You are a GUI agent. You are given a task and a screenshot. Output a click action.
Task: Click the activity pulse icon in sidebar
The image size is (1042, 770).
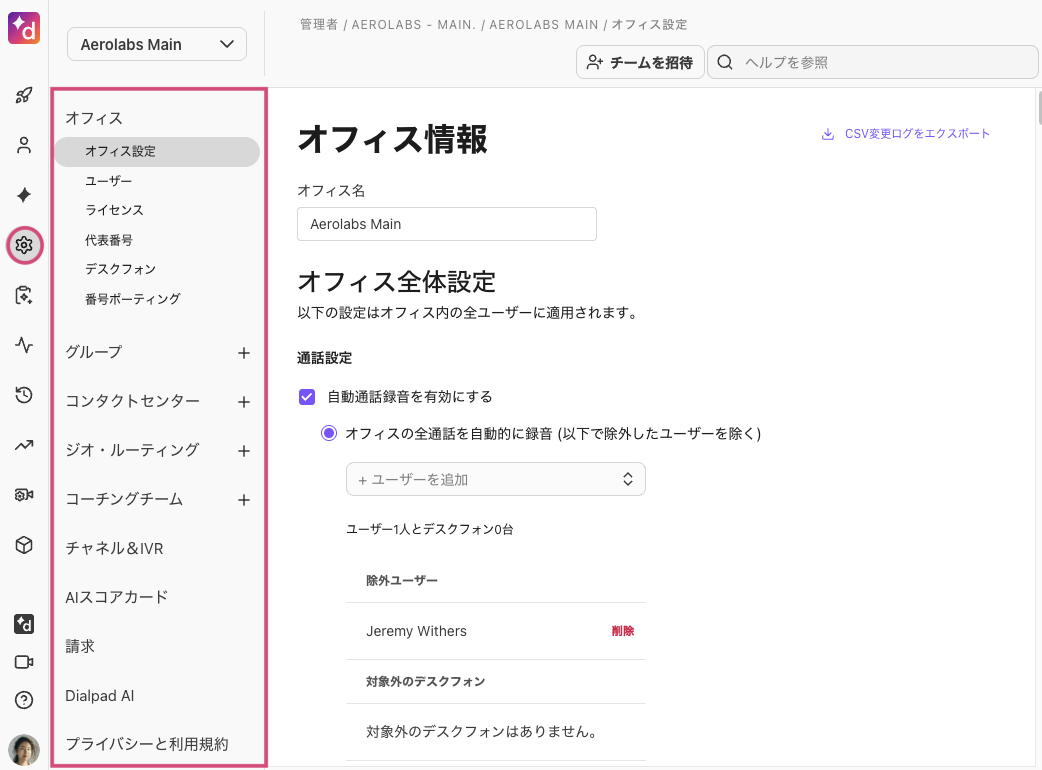24,345
